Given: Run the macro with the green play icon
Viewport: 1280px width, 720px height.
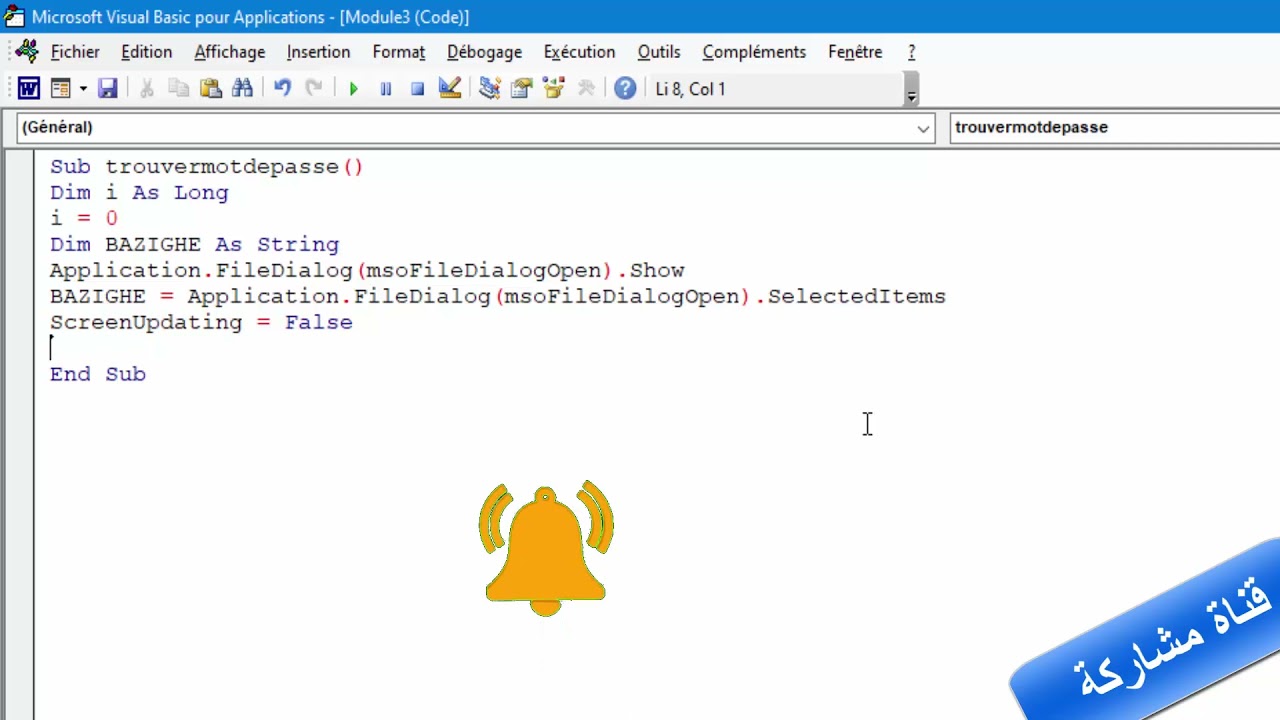Looking at the screenshot, I should [353, 89].
